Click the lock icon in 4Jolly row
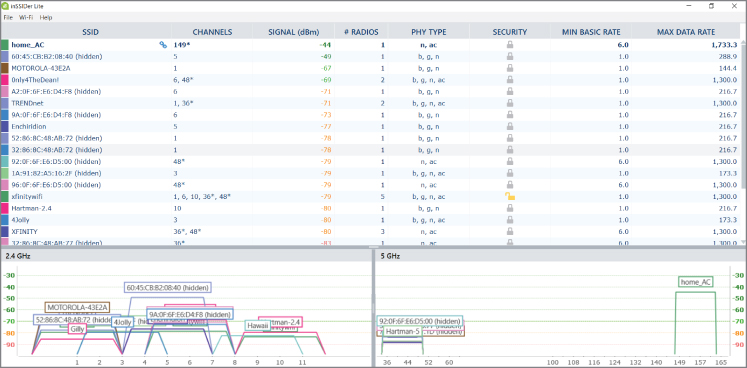 point(510,220)
